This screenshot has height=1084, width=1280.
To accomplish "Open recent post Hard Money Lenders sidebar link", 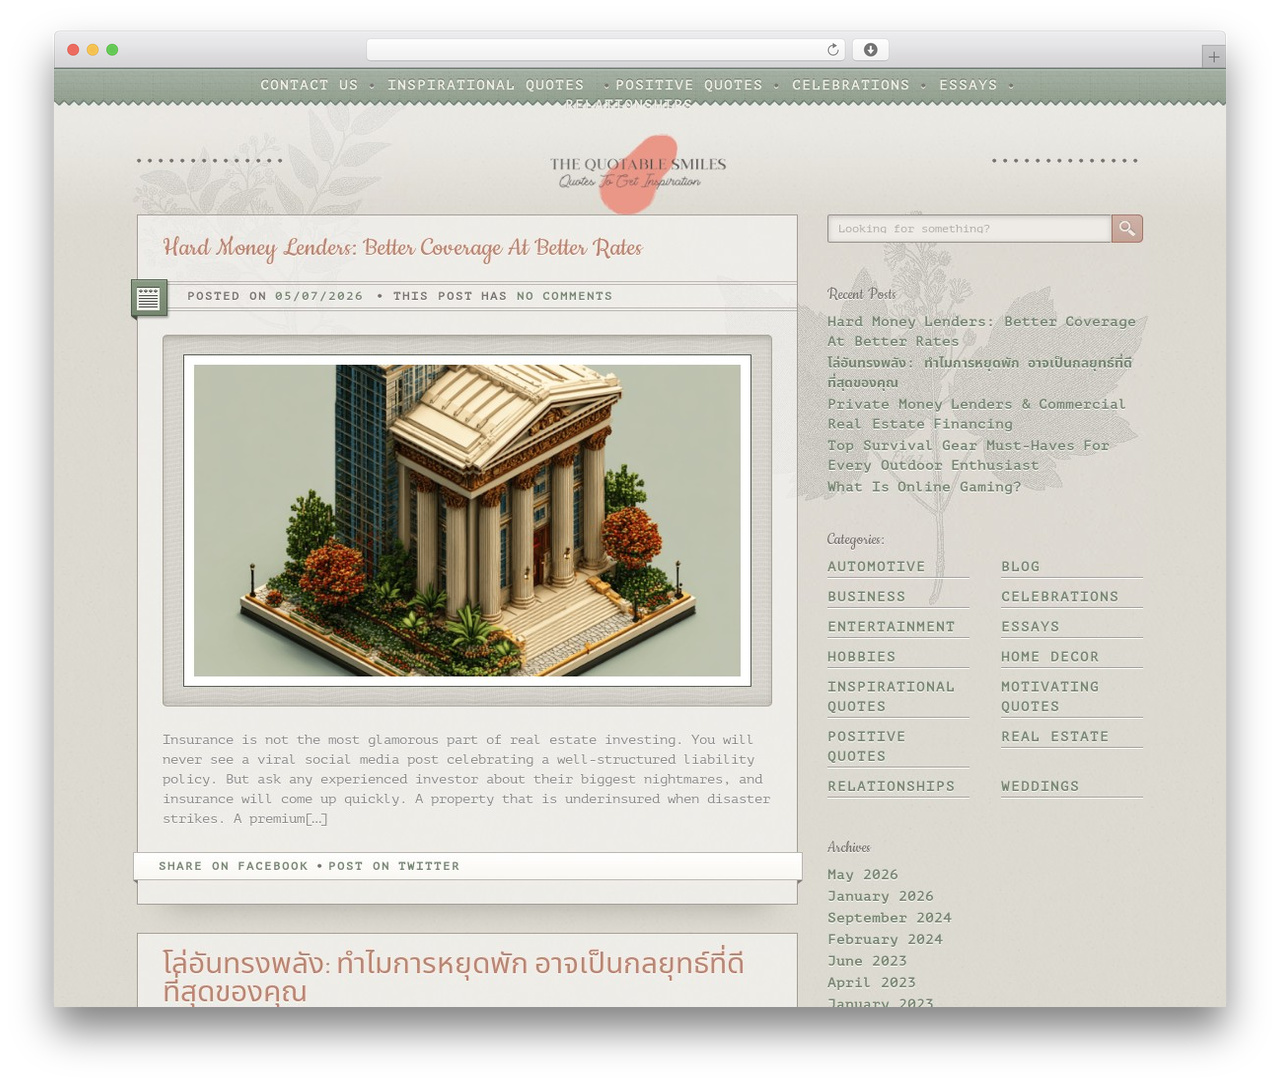I will point(981,331).
